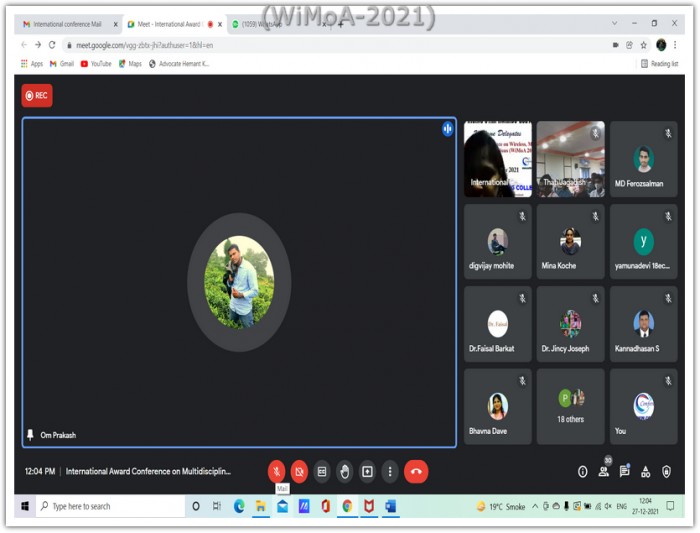This screenshot has height=533, width=700.
Task: Open the chat messages icon
Action: [625, 471]
